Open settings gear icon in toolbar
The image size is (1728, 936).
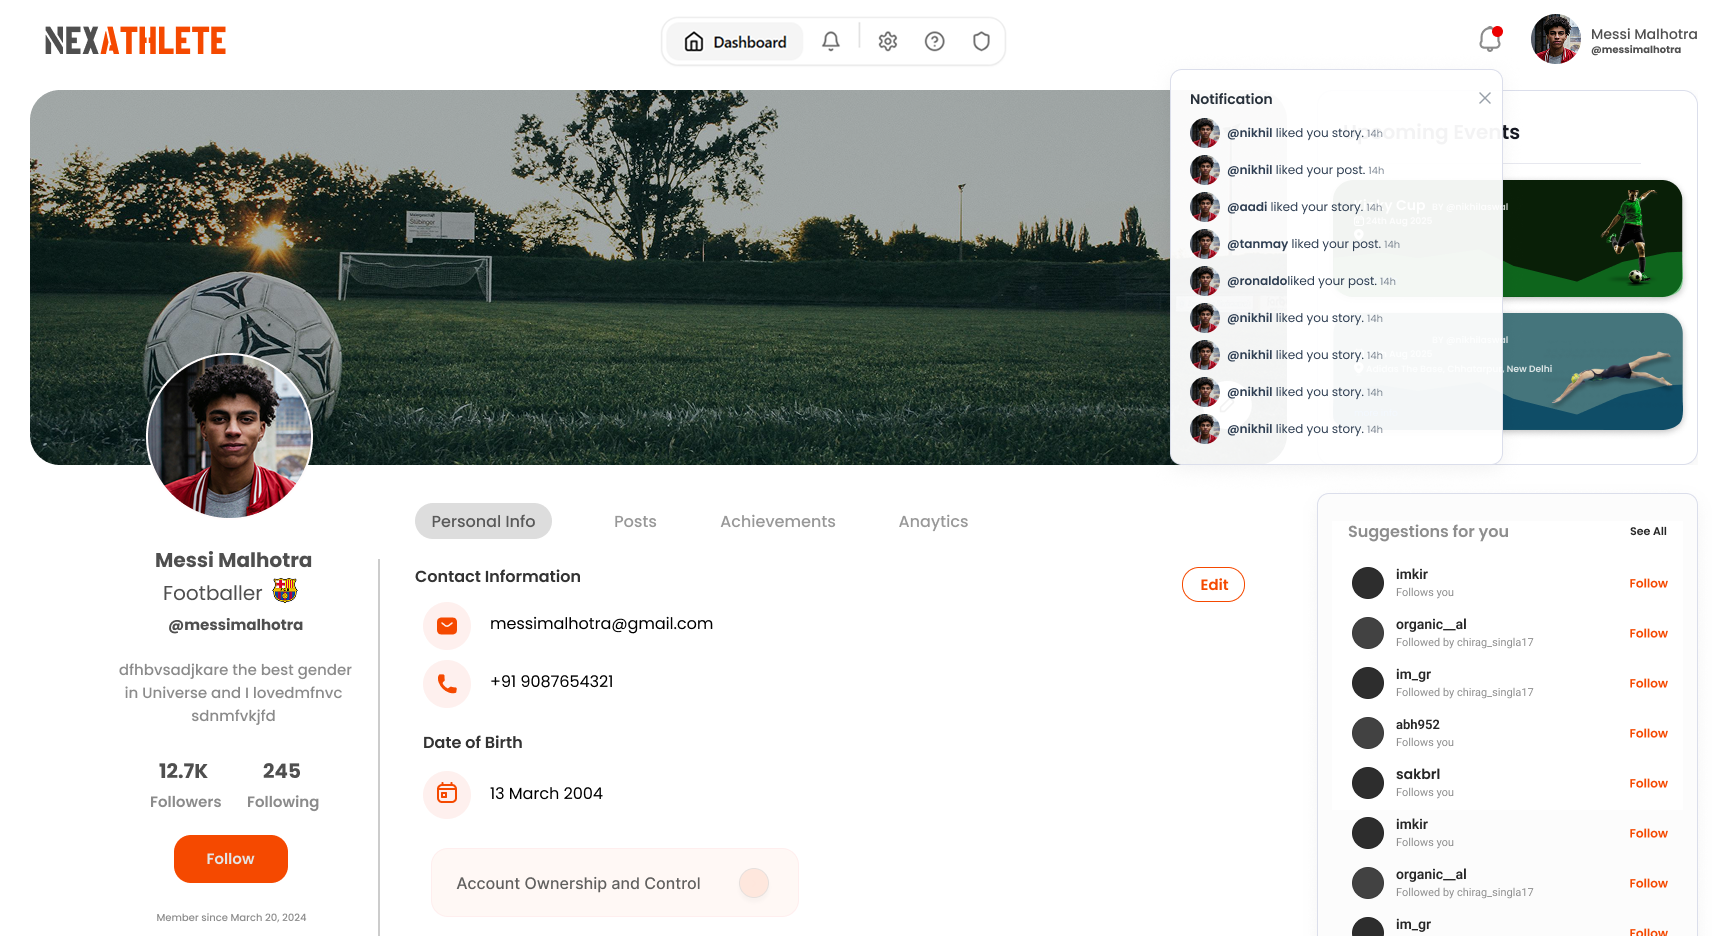pyautogui.click(x=888, y=41)
